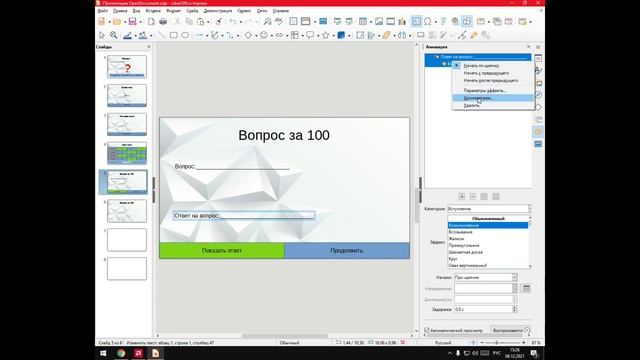640x360 pixels.
Task: Open the Slide Show menu
Action: pos(218,11)
